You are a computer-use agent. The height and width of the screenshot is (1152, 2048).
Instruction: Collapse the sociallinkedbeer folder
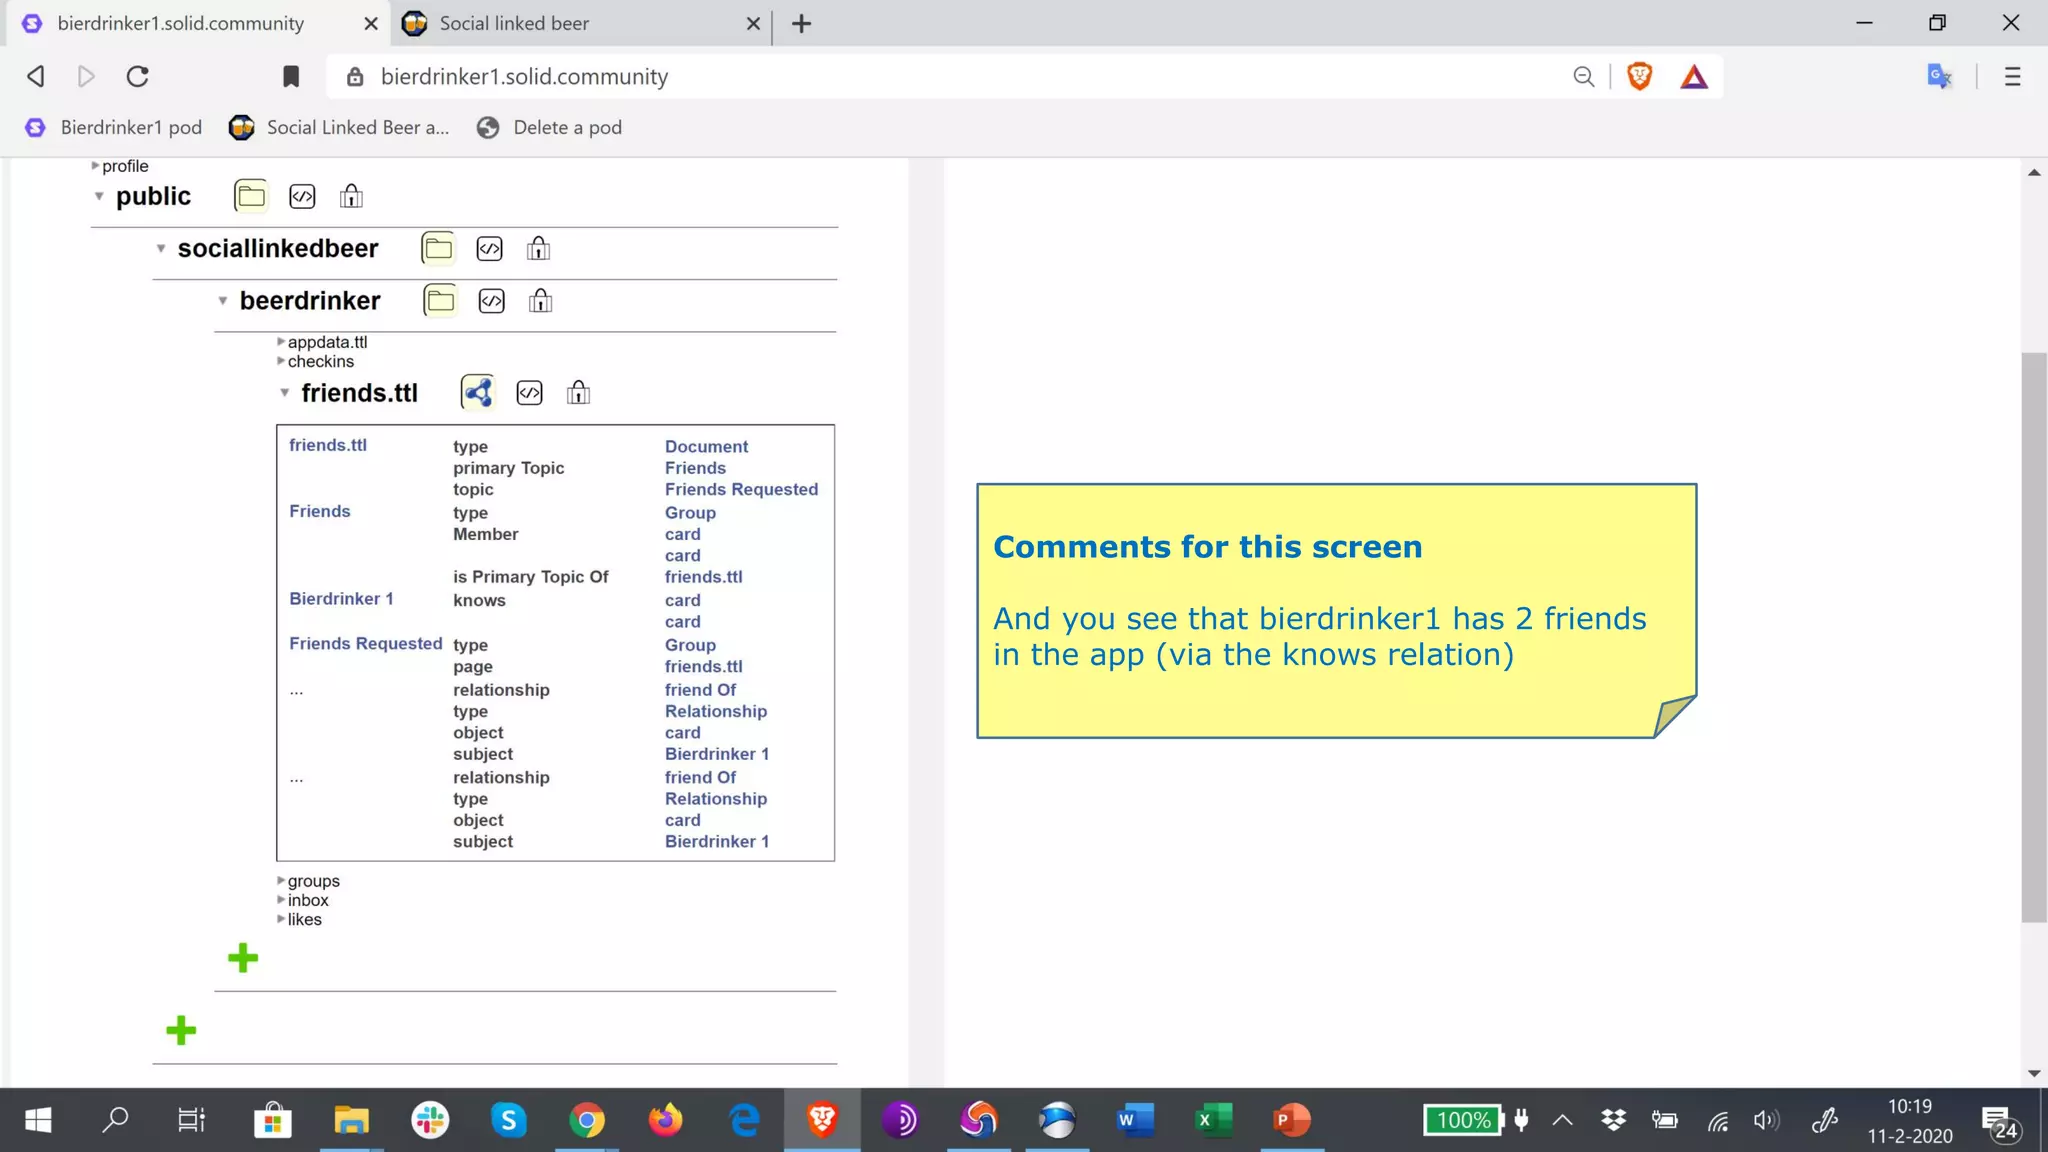(161, 248)
